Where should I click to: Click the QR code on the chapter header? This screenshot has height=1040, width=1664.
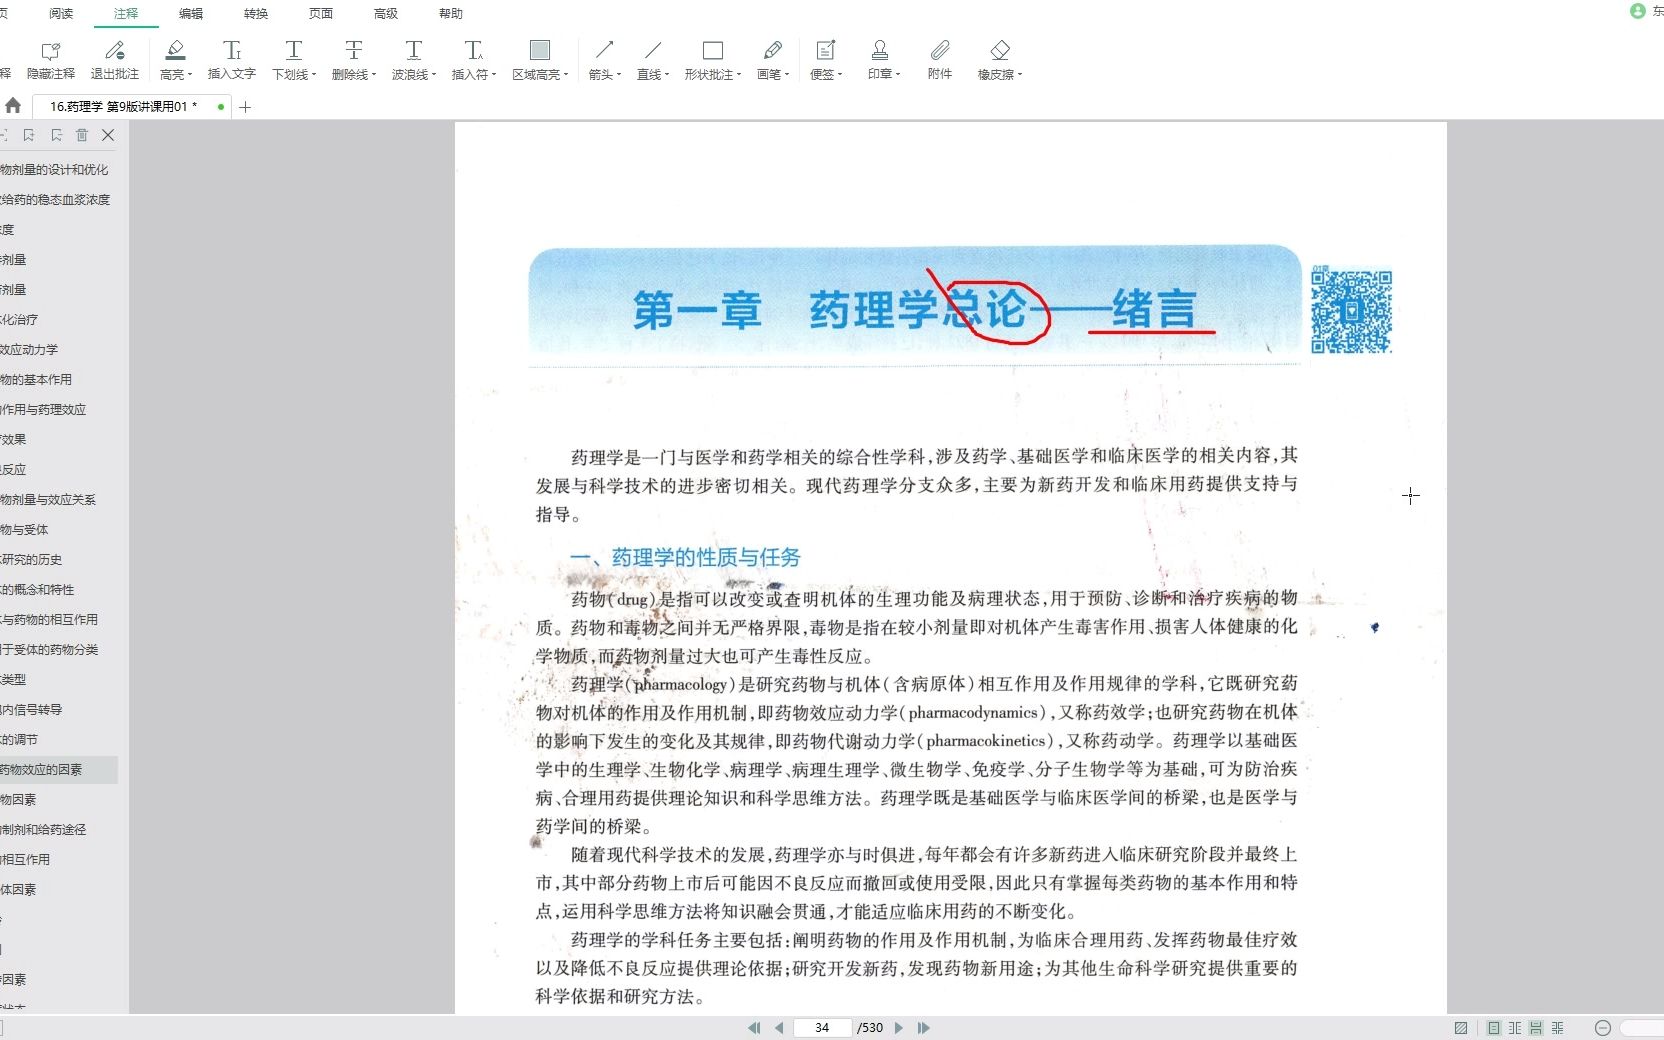point(1352,310)
